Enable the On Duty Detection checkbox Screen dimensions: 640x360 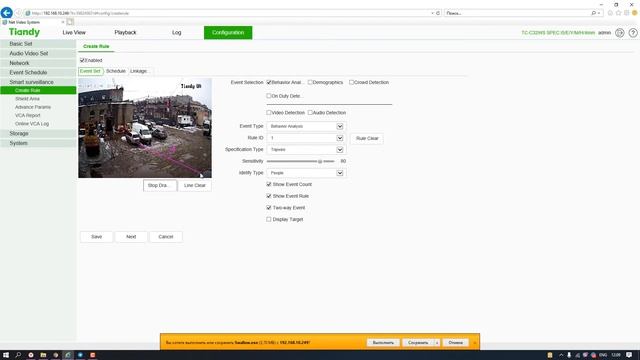tap(269, 96)
